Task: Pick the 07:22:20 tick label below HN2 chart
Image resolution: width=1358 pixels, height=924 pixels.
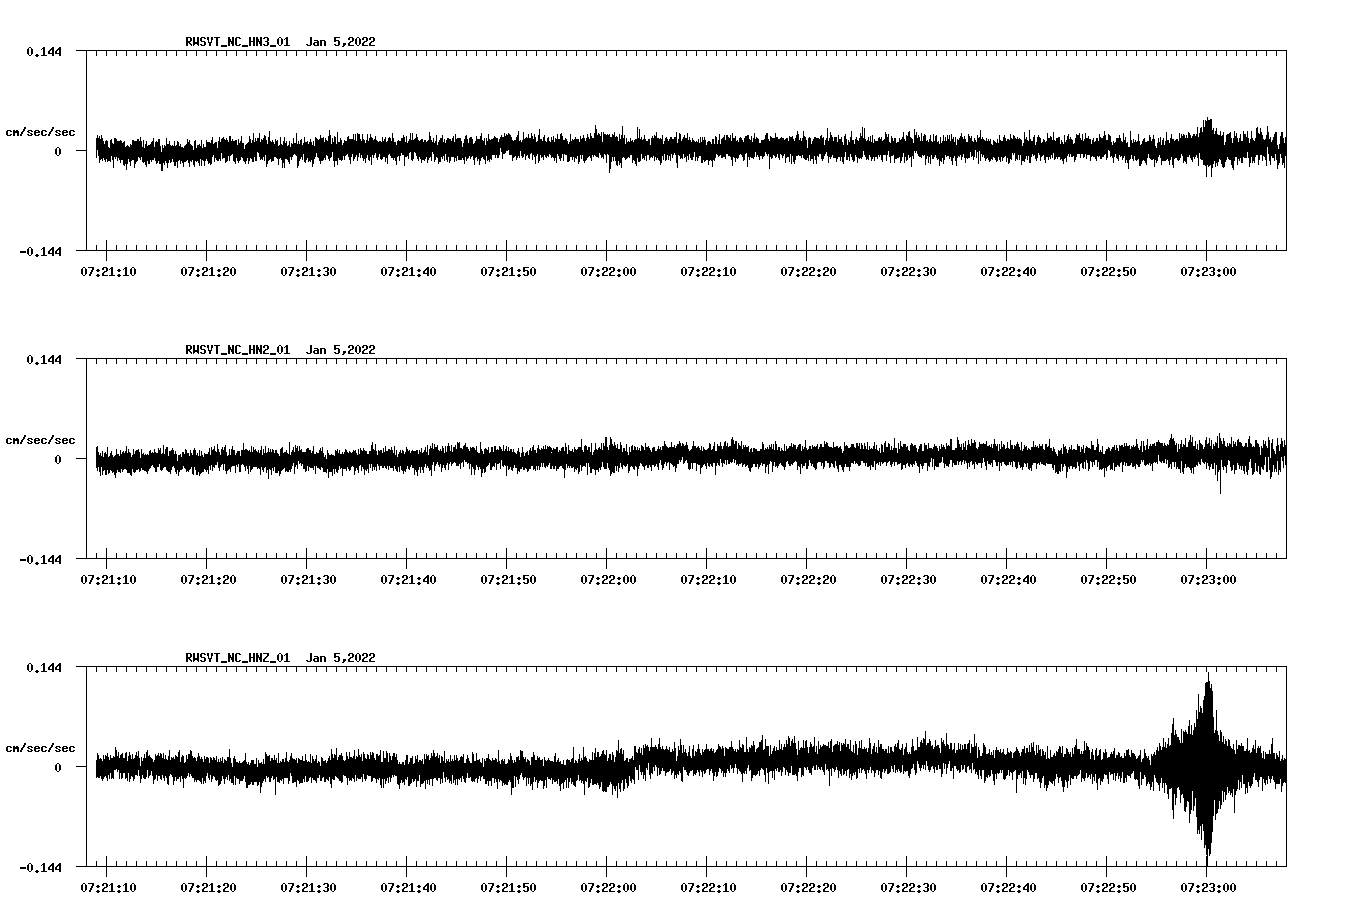Action: pos(808,579)
